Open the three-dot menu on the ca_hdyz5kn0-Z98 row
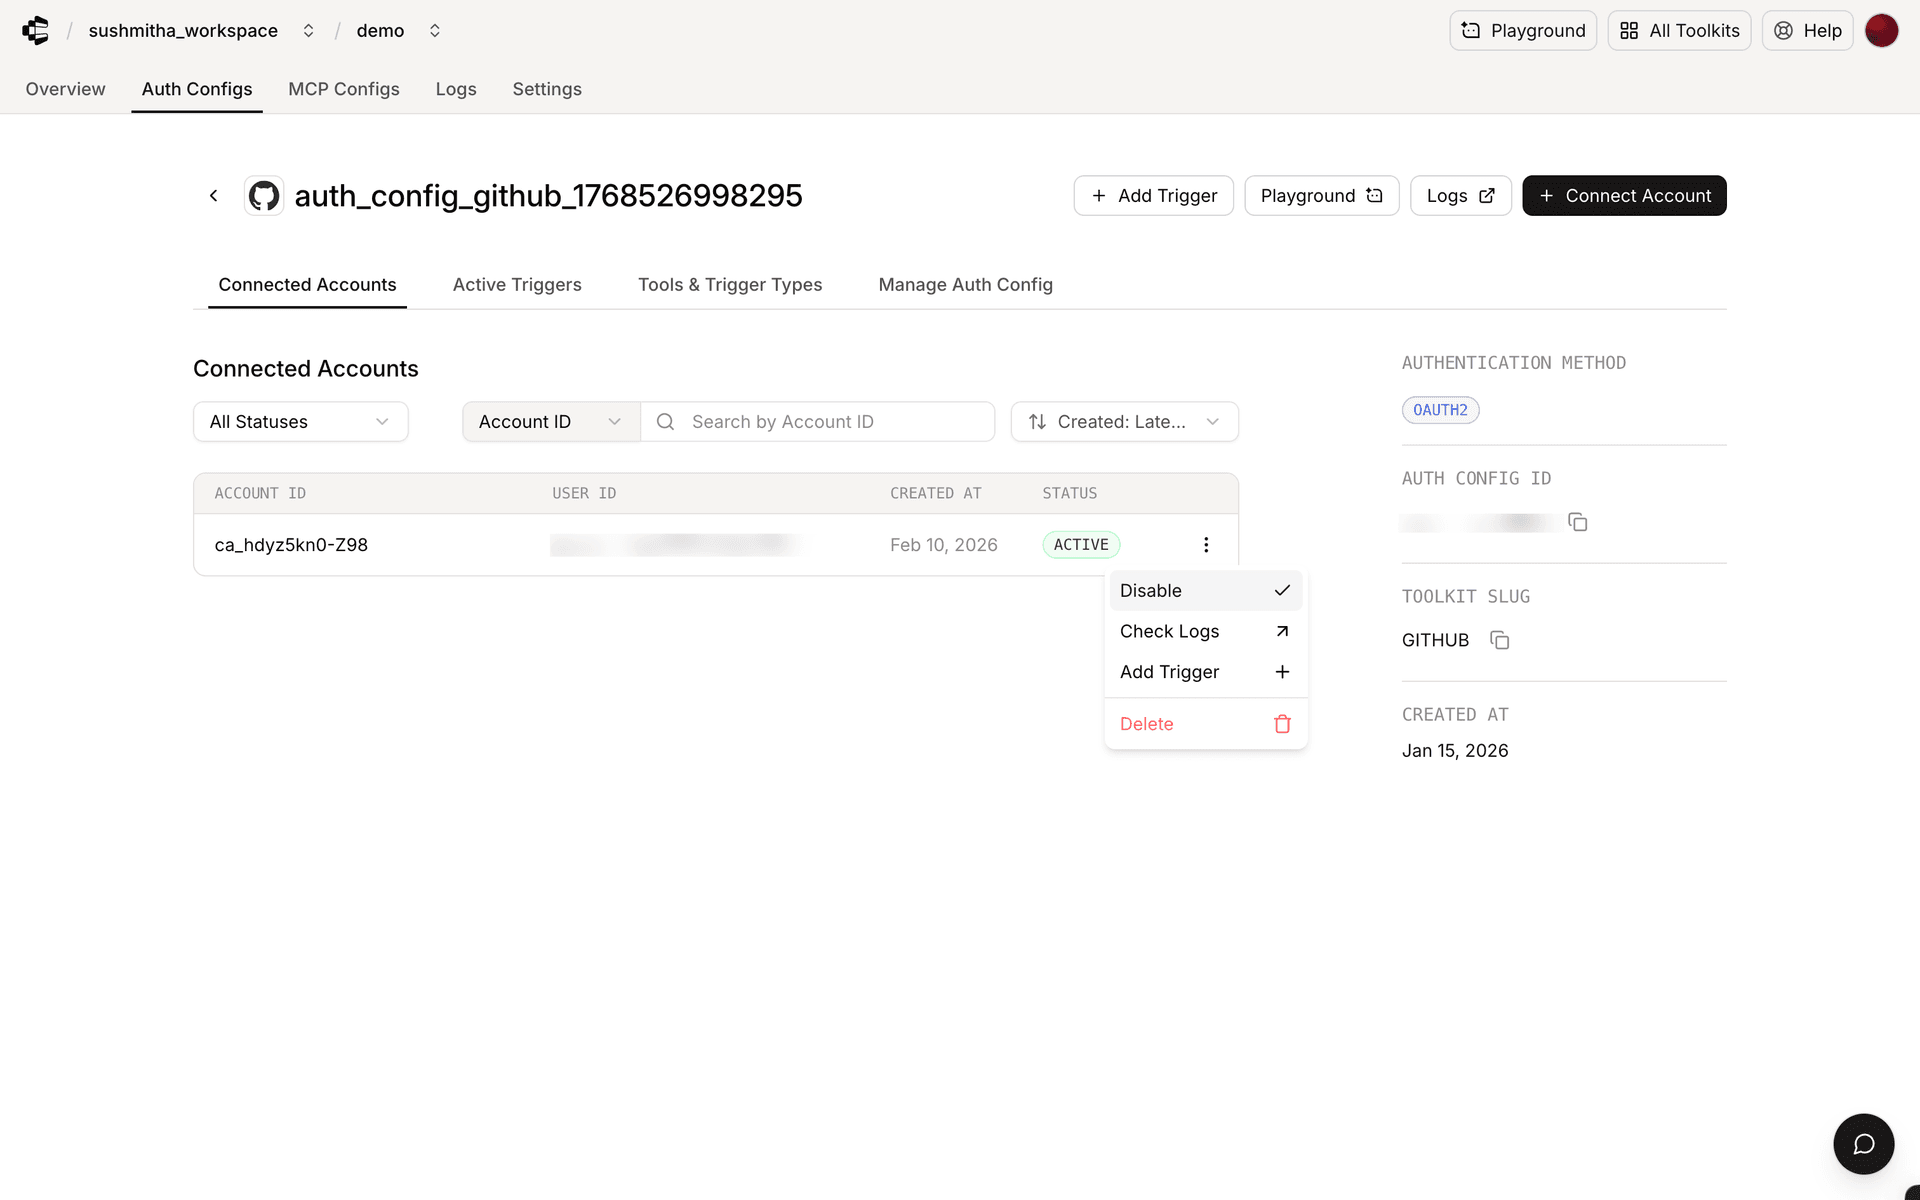 pos(1206,544)
